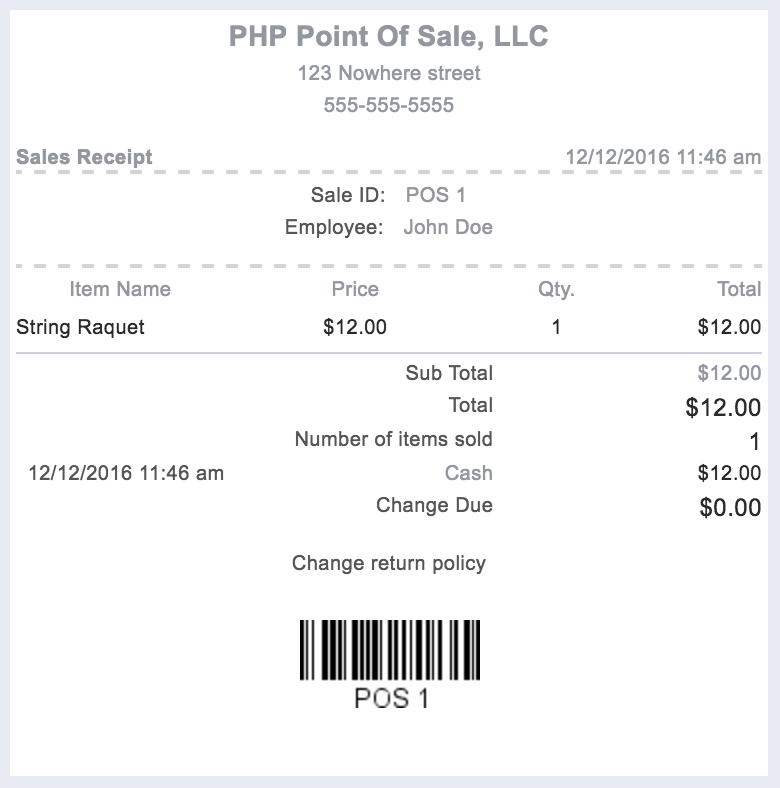Viewport: 780px width, 788px height.
Task: Click the Number of items sold label
Action: pos(393,439)
